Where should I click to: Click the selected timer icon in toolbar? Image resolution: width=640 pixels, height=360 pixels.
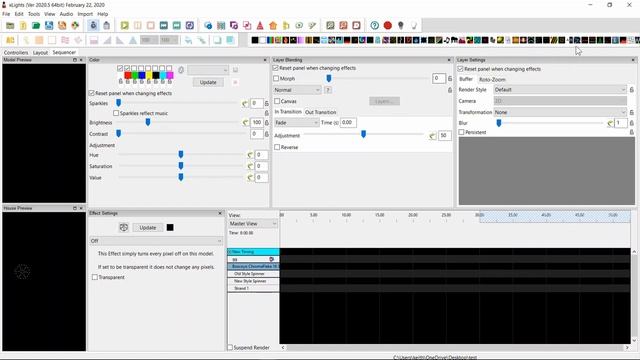[93, 26]
